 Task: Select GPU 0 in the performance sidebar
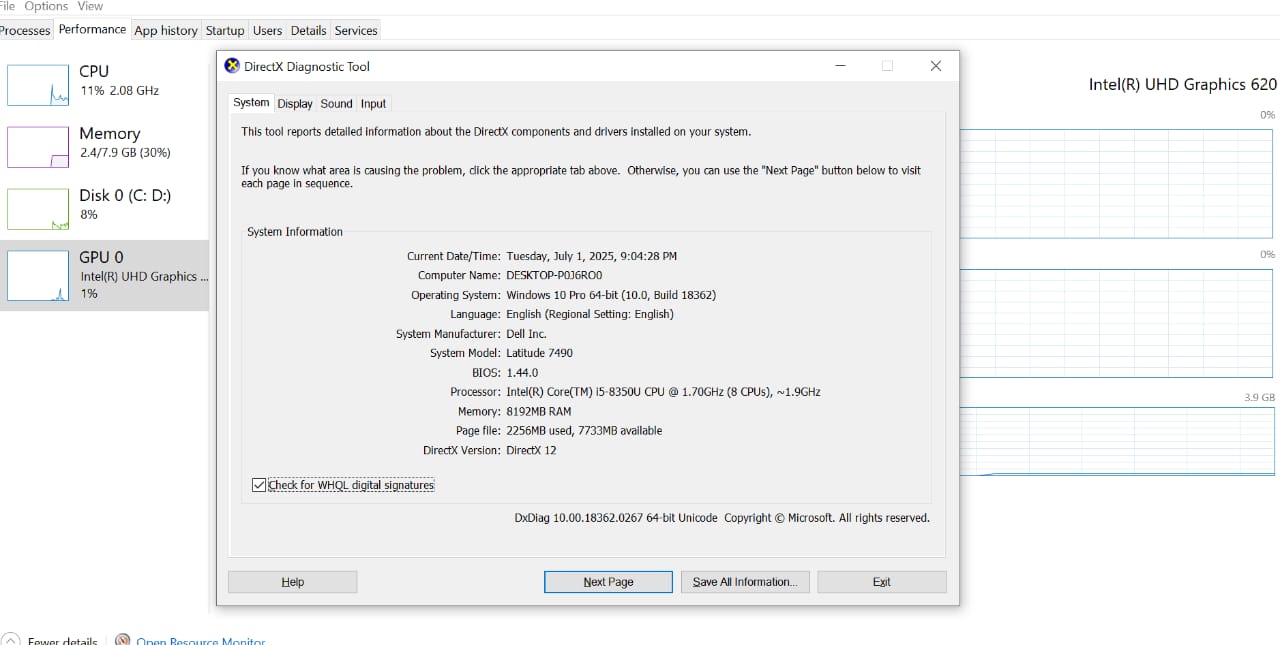coord(104,275)
